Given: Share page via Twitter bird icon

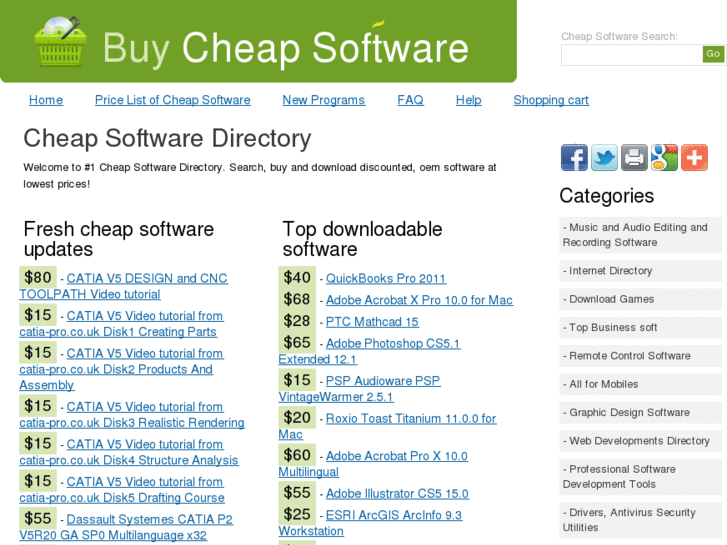Looking at the screenshot, I should pyautogui.click(x=604, y=158).
